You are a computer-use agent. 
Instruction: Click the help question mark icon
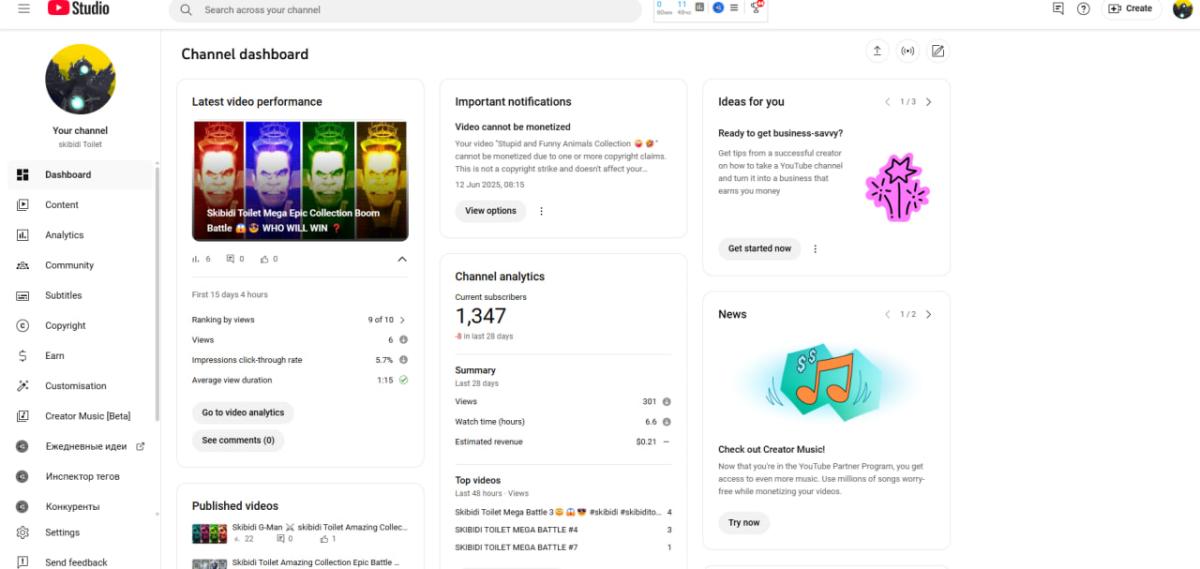[x=1083, y=9]
